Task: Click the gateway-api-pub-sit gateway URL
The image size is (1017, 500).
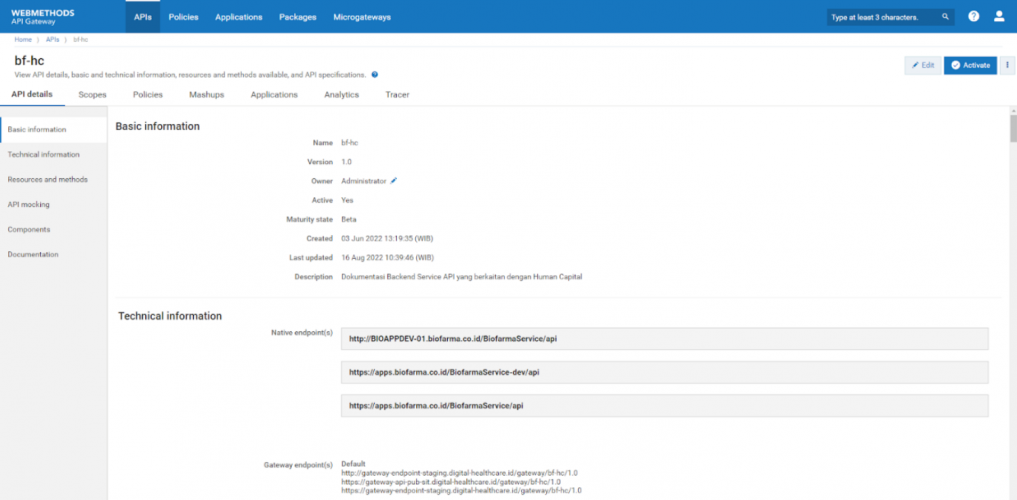Action: point(451,482)
